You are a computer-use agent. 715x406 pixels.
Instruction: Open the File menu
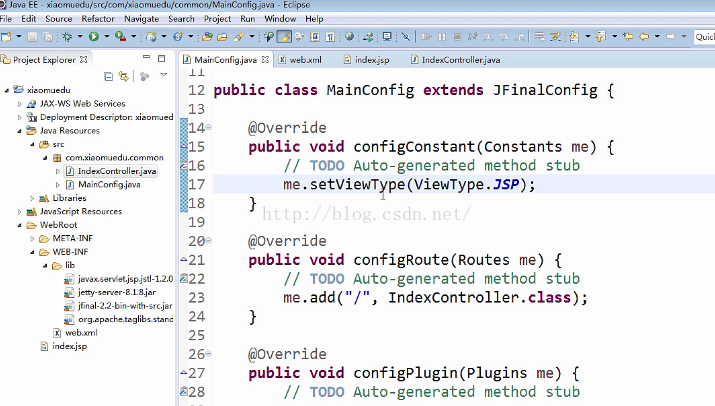point(6,19)
